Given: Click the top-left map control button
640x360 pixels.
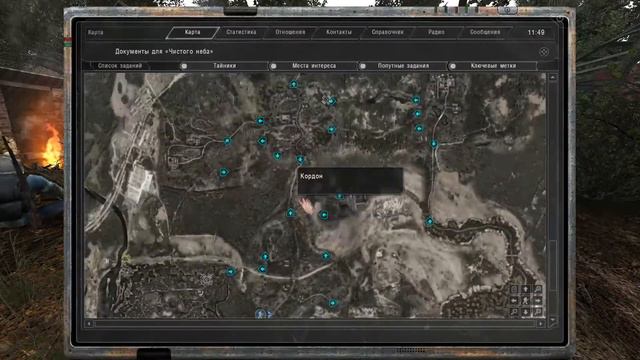Looking at the screenshot, I should pyautogui.click(x=514, y=289).
